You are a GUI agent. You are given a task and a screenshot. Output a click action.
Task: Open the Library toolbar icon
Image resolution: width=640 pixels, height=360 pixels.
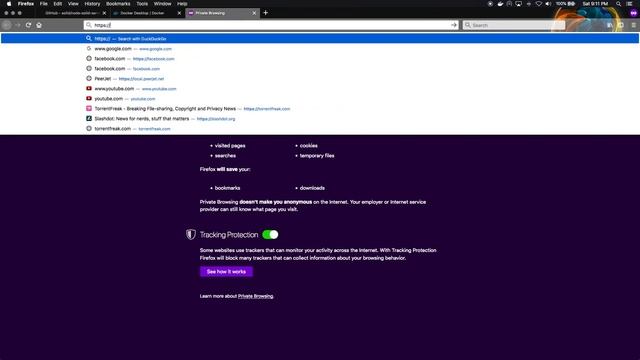[609, 25]
